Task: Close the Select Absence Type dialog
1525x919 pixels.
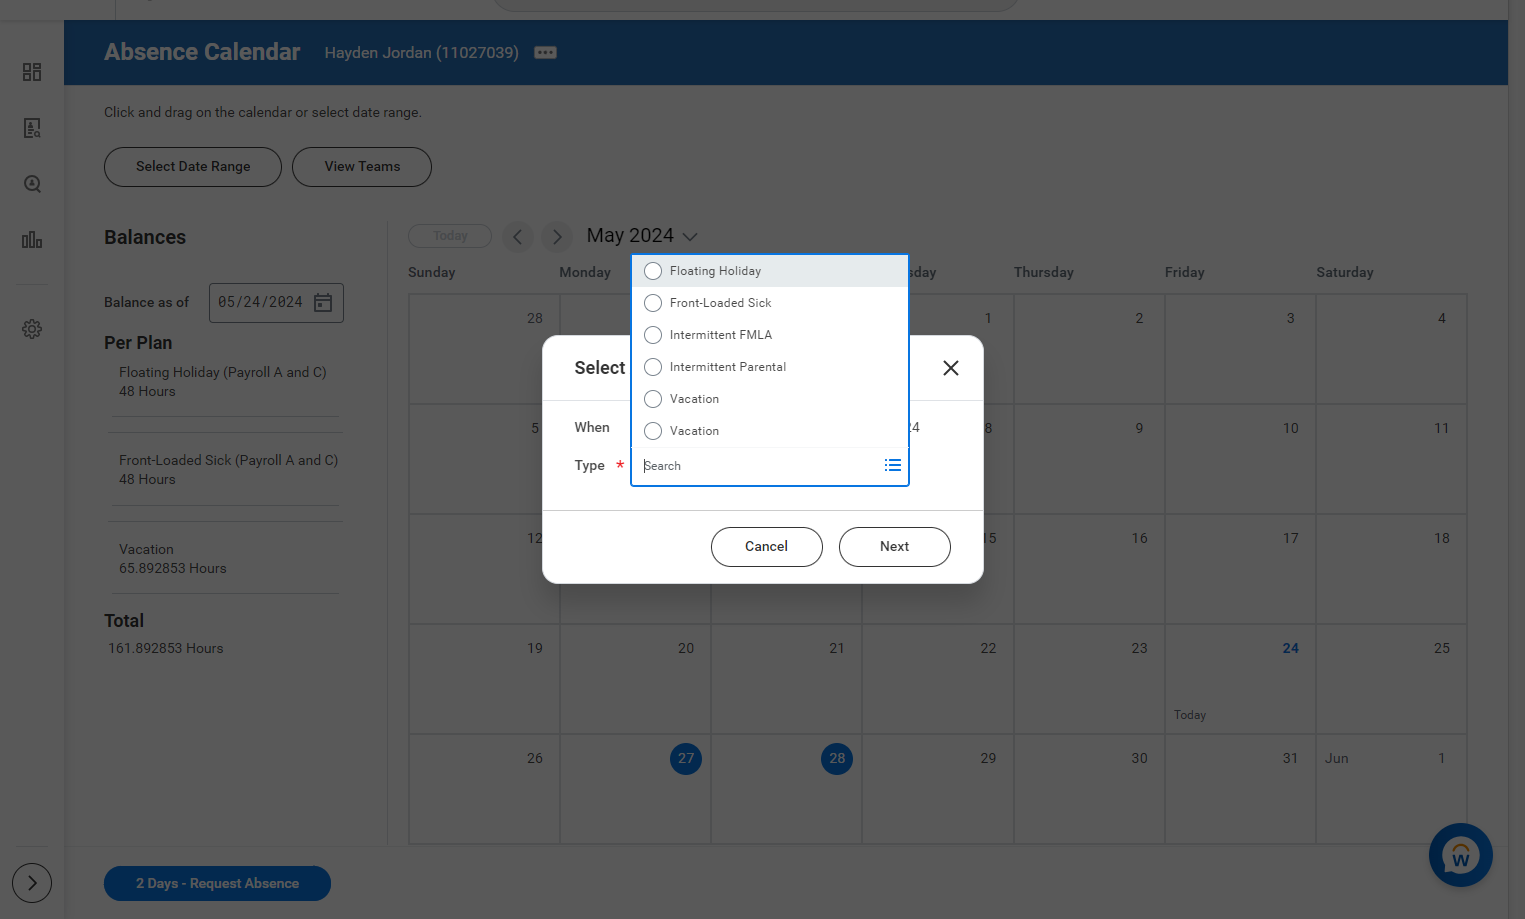Action: pos(951,368)
